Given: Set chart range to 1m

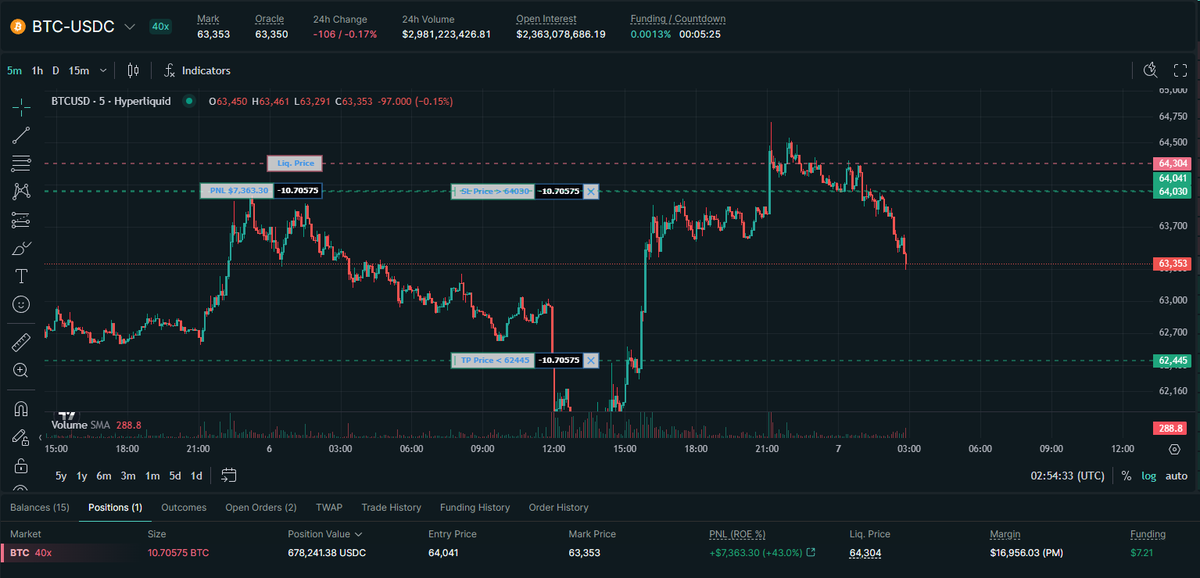Looking at the screenshot, I should (x=153, y=476).
